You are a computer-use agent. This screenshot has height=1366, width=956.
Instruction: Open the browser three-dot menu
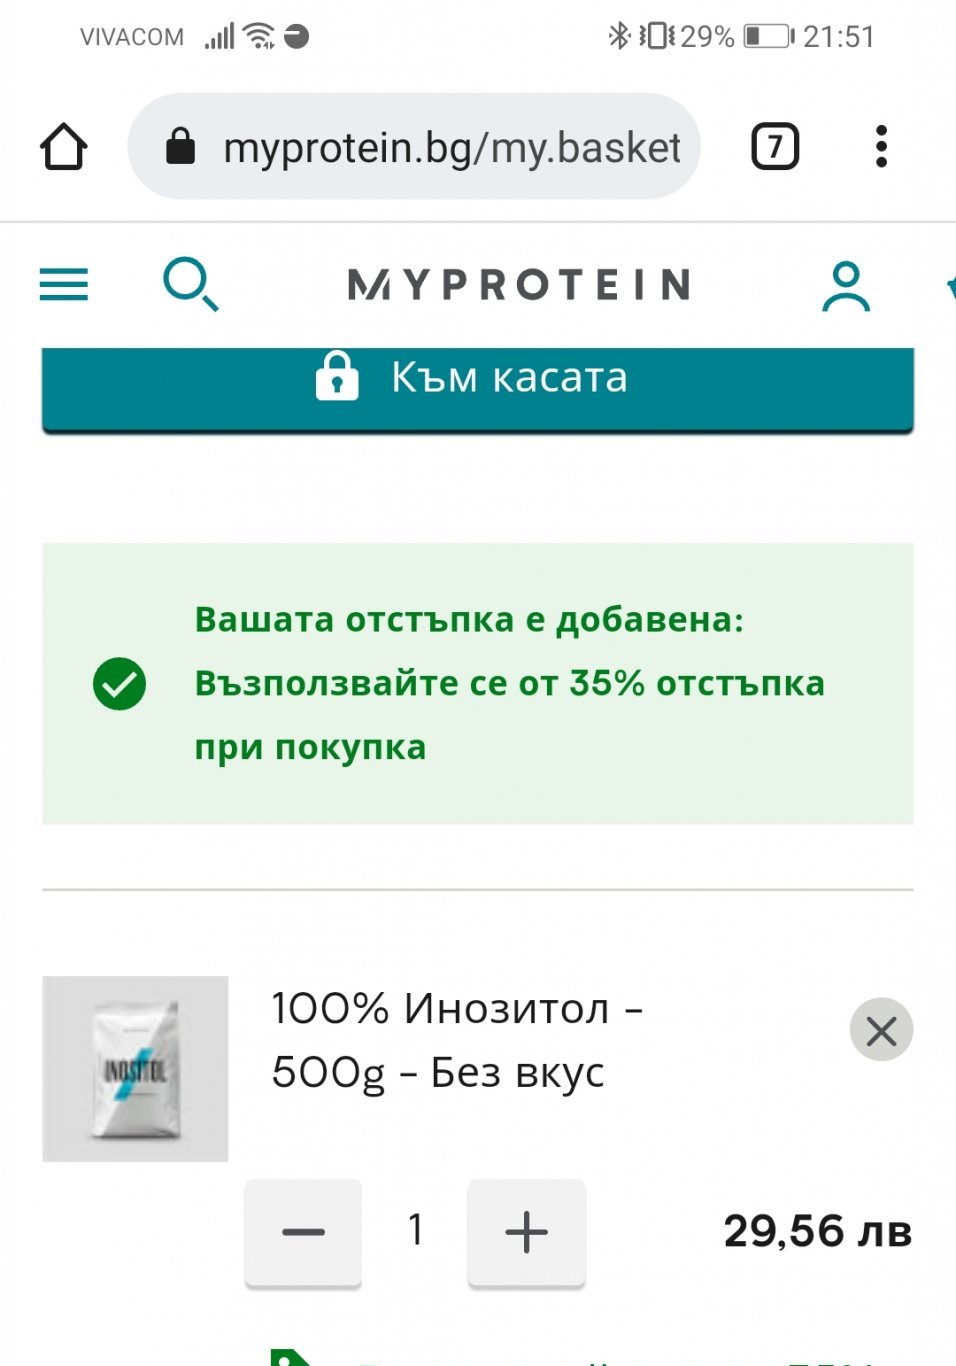(881, 147)
